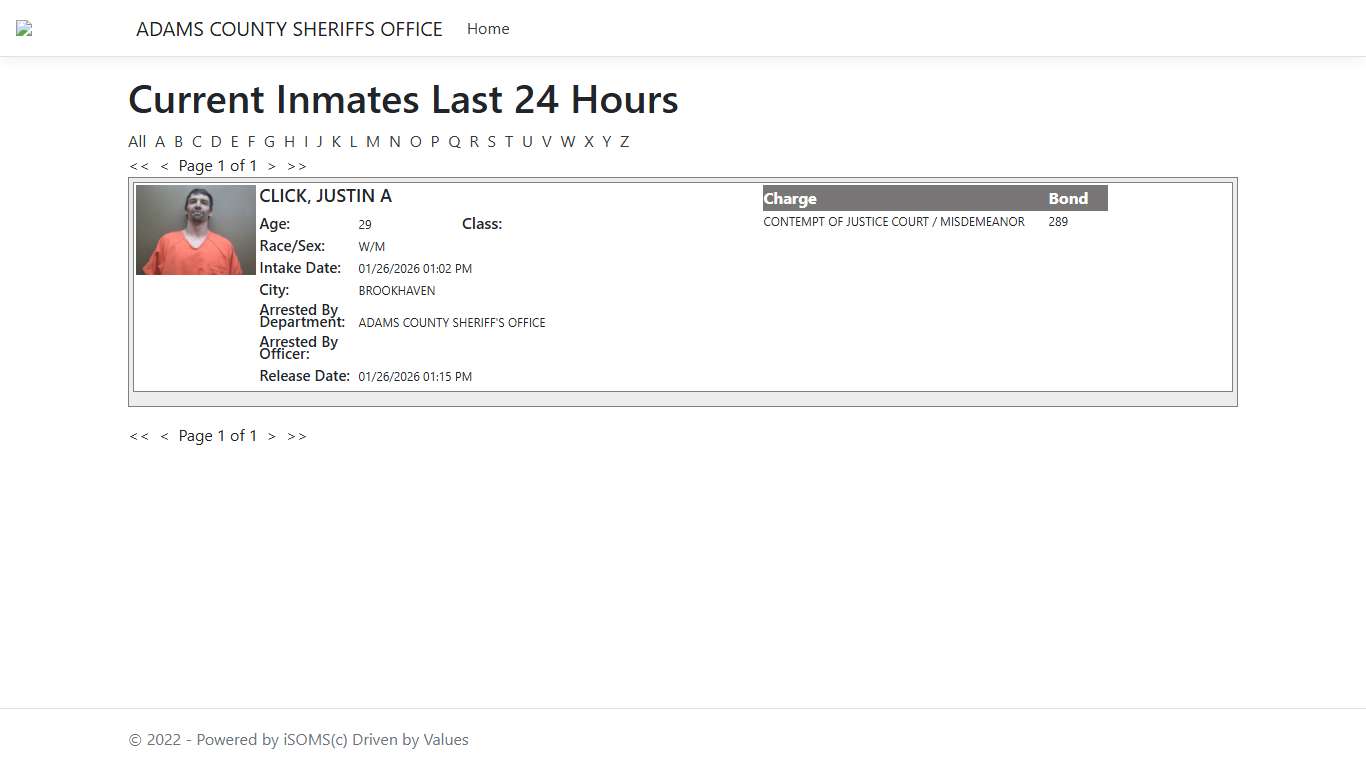Screen dimensions: 1366x768
Task: Click the bottom << first page control
Action: [139, 436]
